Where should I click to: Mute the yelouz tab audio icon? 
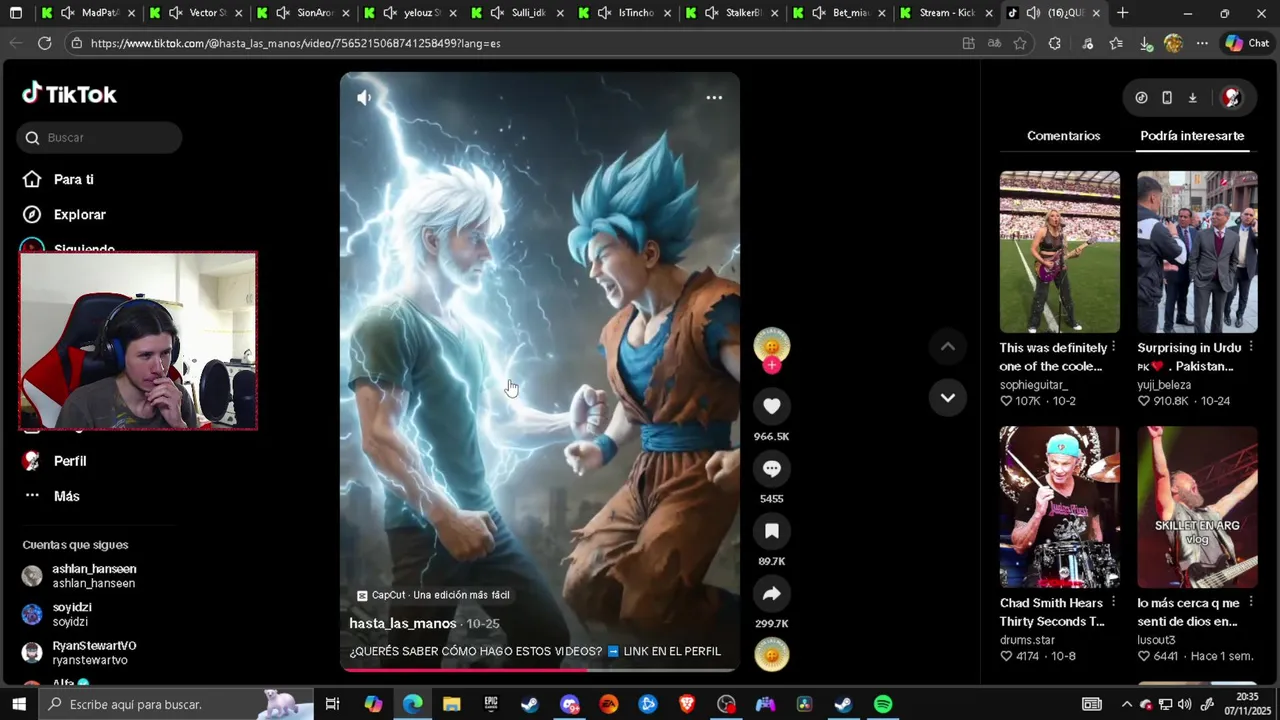coord(391,13)
